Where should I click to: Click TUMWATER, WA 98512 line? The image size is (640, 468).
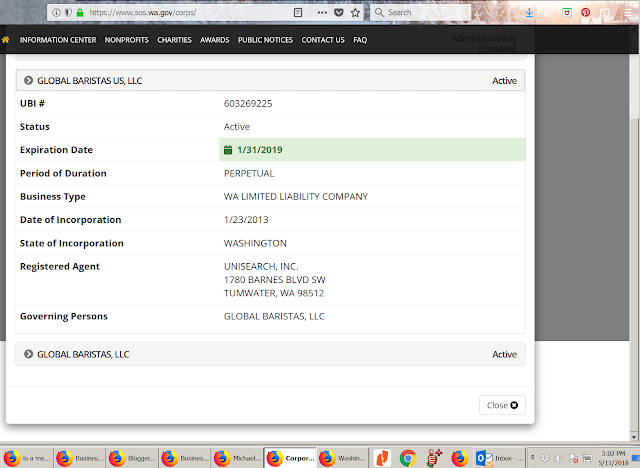pos(274,293)
